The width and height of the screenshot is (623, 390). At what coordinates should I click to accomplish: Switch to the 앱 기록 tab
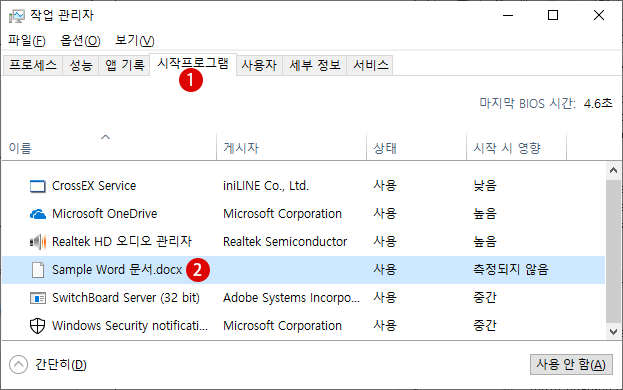(x=124, y=65)
